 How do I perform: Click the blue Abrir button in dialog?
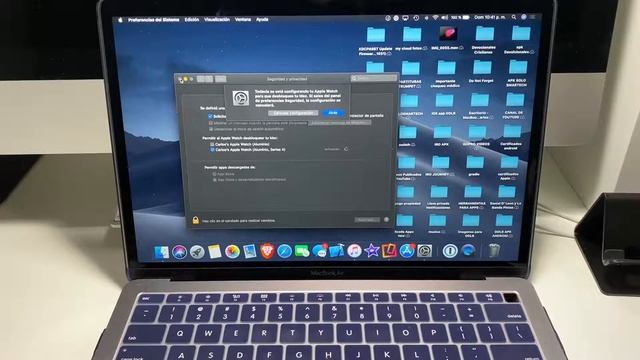point(333,113)
